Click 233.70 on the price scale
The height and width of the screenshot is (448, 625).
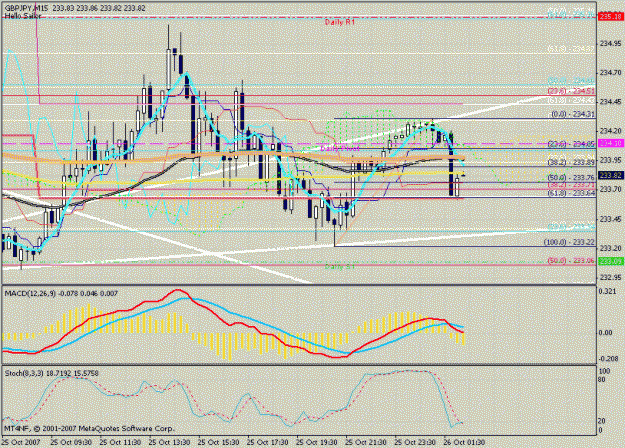[x=610, y=189]
